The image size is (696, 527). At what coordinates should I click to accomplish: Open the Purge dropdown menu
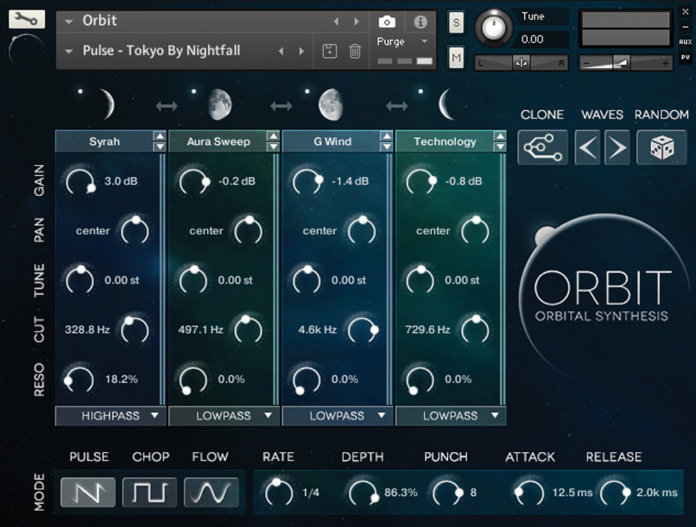point(403,42)
